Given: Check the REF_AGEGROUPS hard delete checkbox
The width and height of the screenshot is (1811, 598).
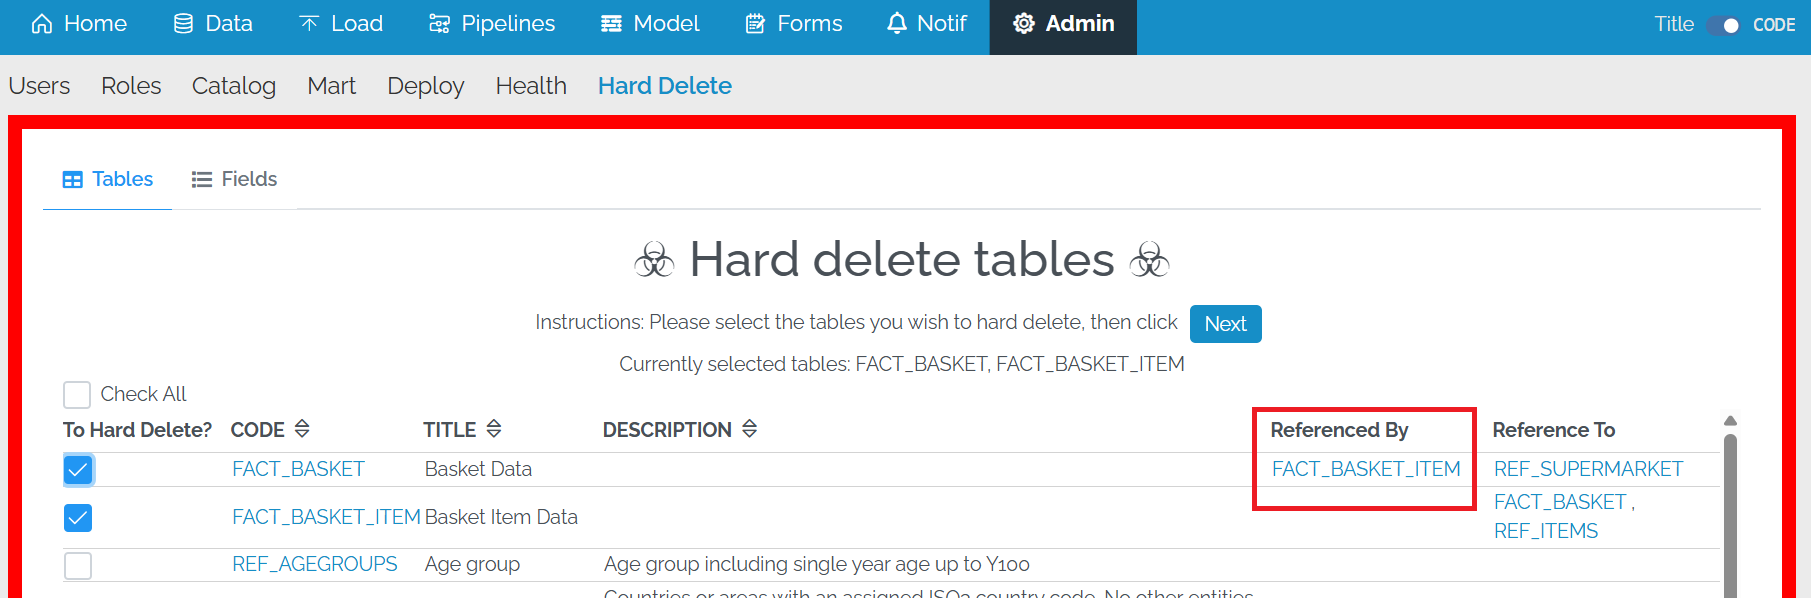Looking at the screenshot, I should [78, 565].
